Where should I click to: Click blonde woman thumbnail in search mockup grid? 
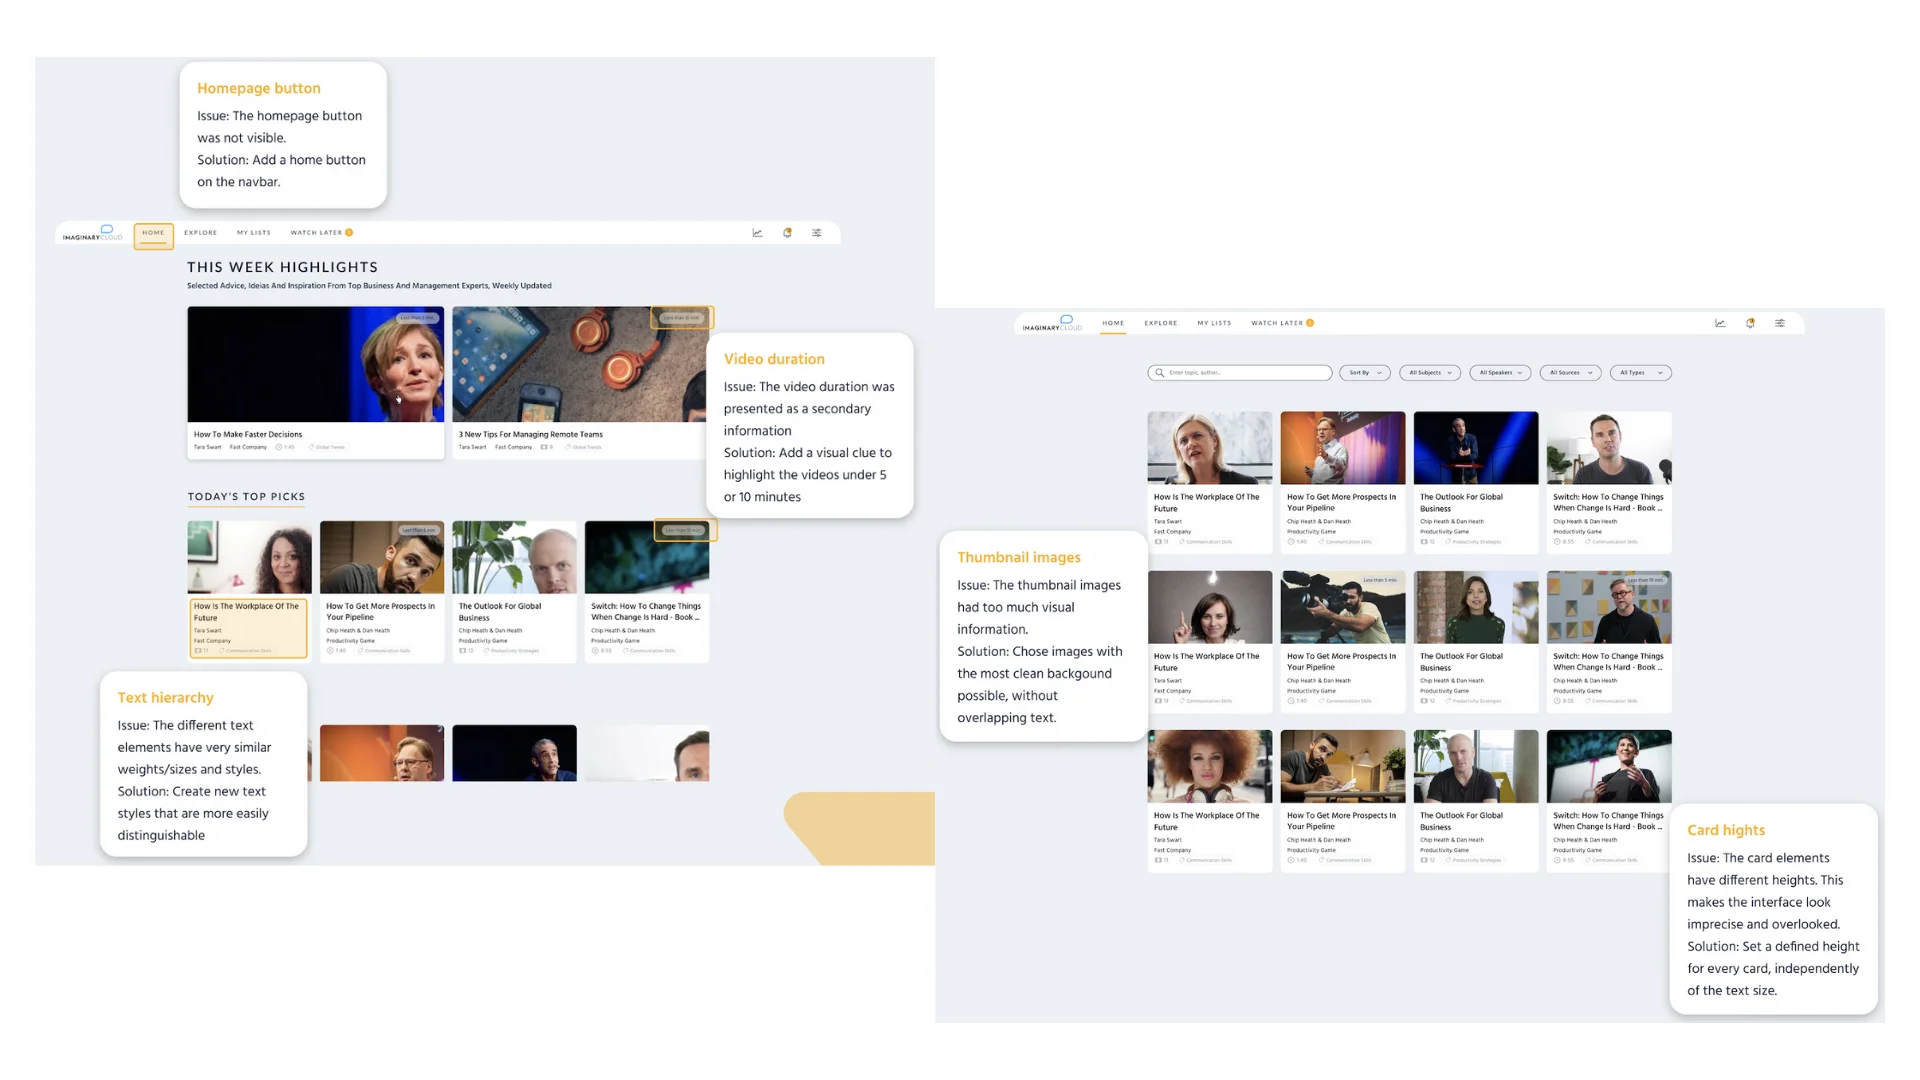(x=1210, y=448)
